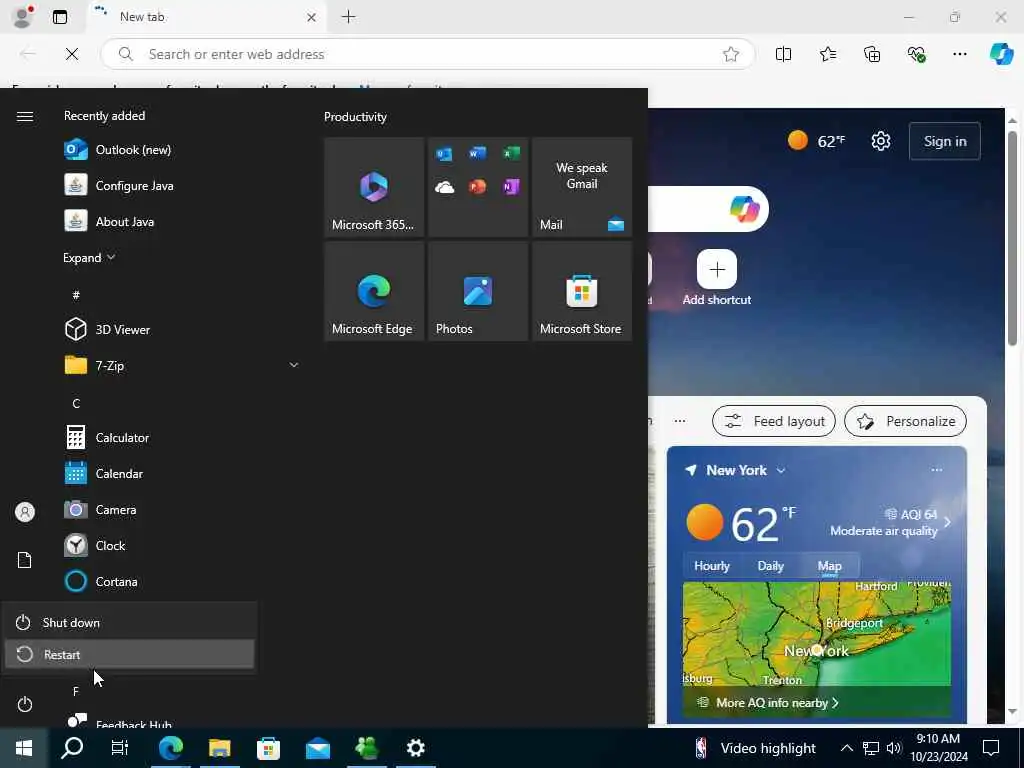Open Browser essentials heart icon
The height and width of the screenshot is (768, 1024).
tap(916, 54)
